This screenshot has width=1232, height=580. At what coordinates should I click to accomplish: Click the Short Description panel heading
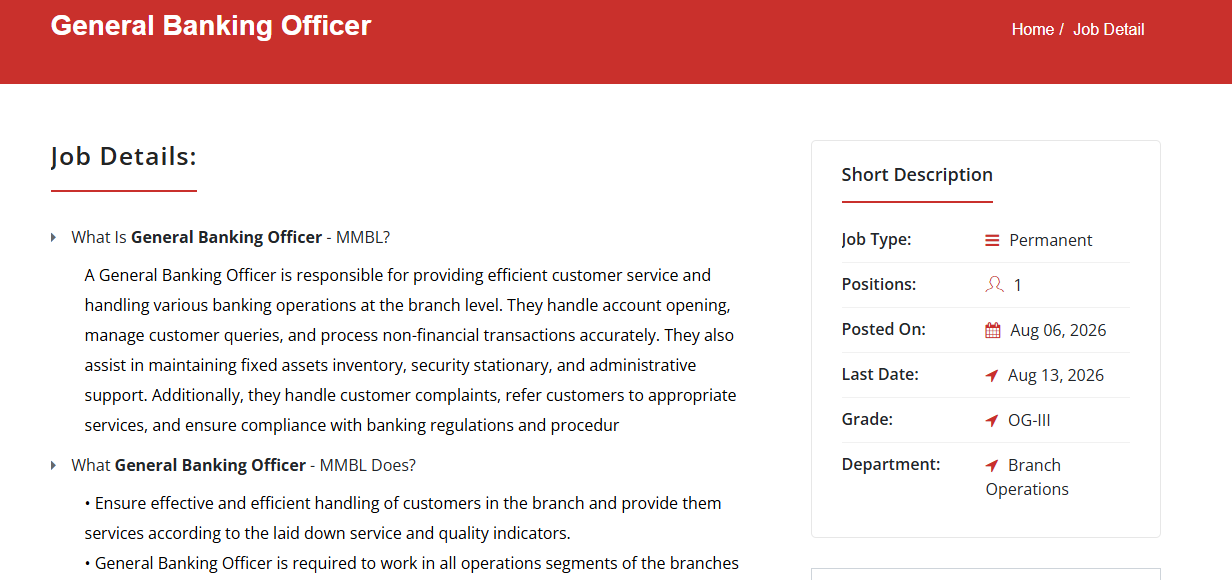tap(917, 174)
